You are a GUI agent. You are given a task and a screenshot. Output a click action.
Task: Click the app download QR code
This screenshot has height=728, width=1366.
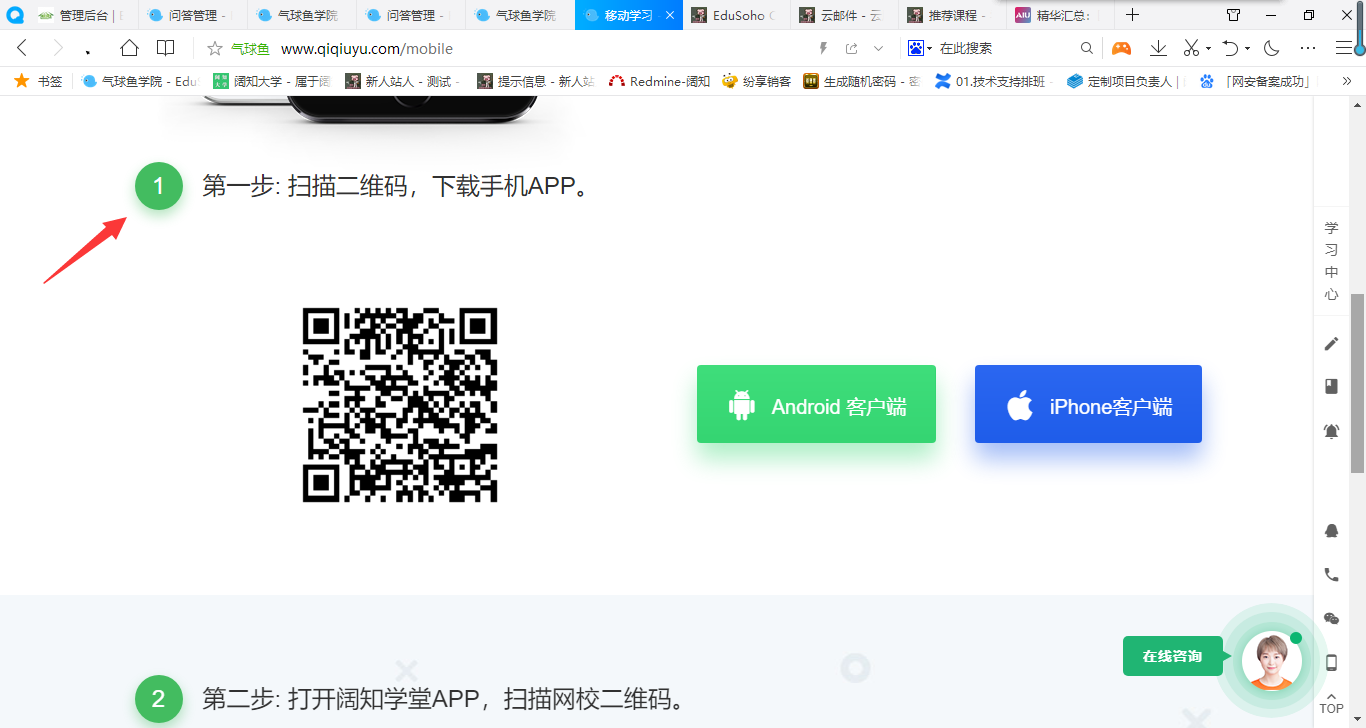(400, 405)
